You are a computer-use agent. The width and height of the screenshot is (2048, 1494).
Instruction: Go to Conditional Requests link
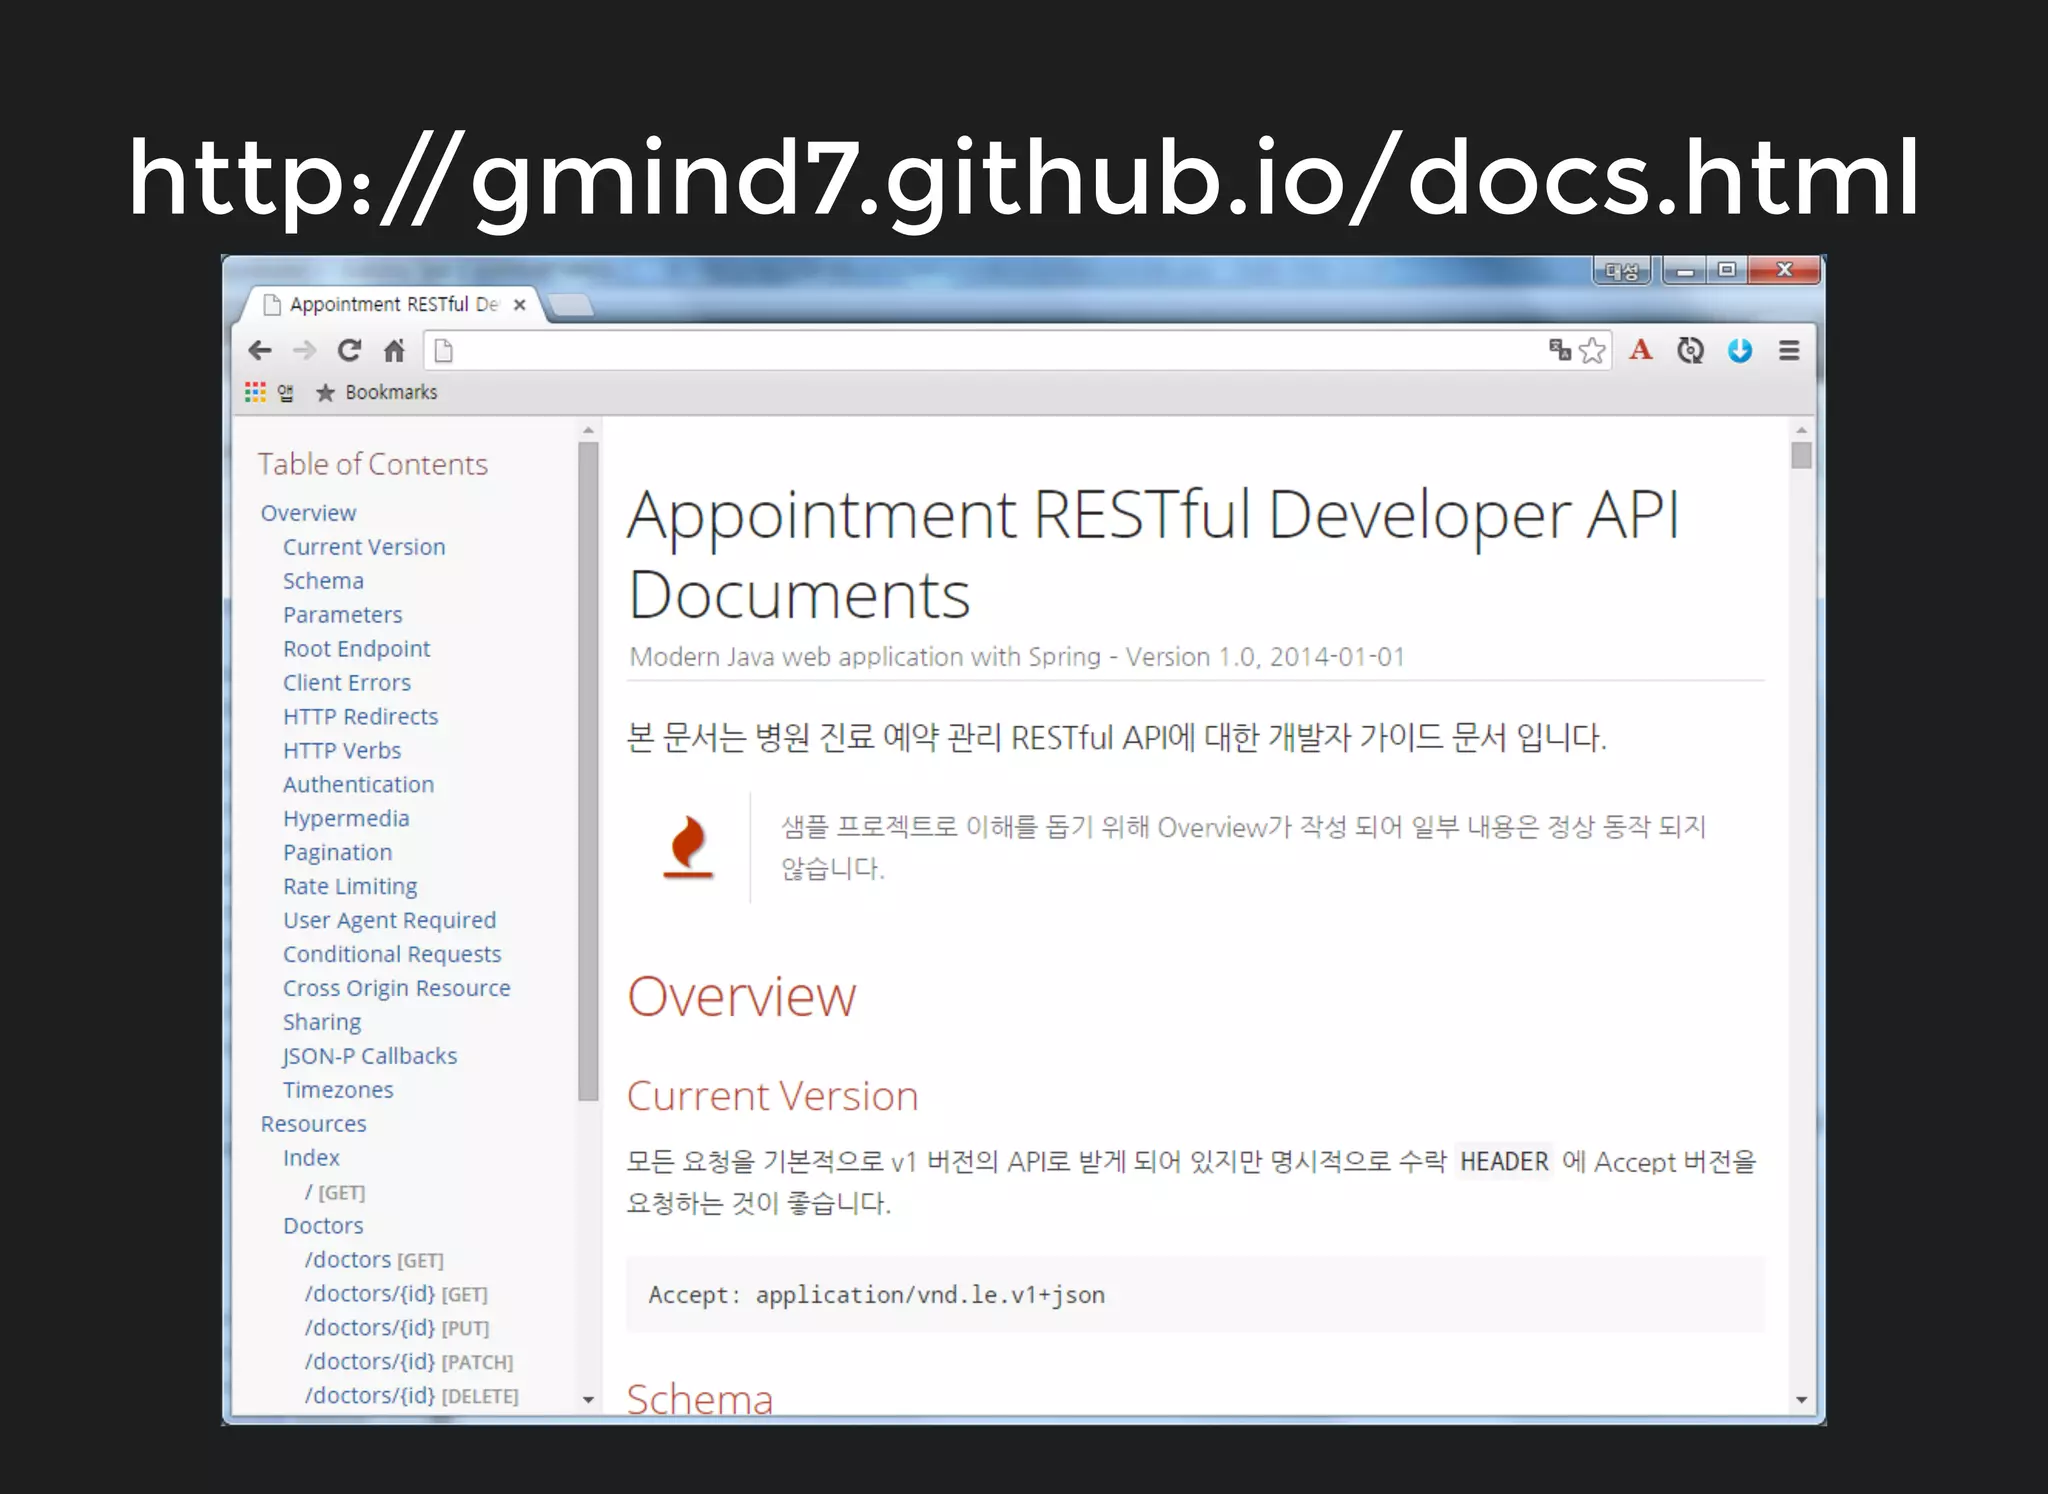pyautogui.click(x=392, y=955)
